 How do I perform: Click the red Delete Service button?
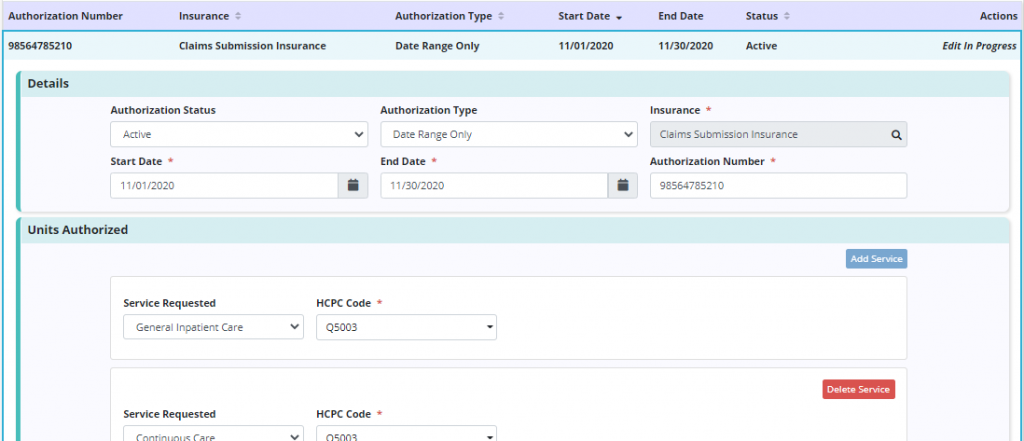point(858,389)
